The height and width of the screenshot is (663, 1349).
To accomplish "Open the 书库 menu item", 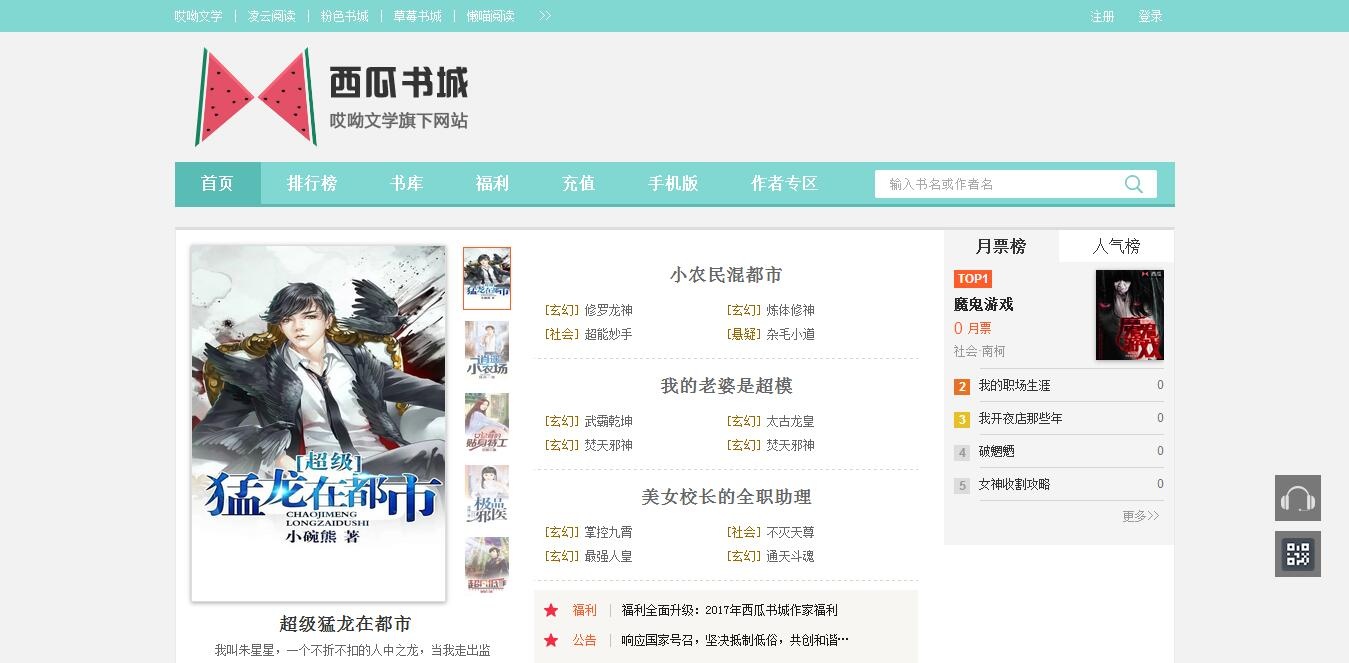I will point(407,184).
